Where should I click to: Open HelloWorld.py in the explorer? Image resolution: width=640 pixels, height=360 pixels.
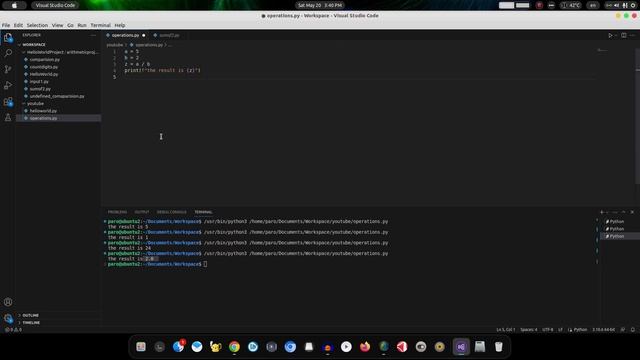[x=58, y=74]
